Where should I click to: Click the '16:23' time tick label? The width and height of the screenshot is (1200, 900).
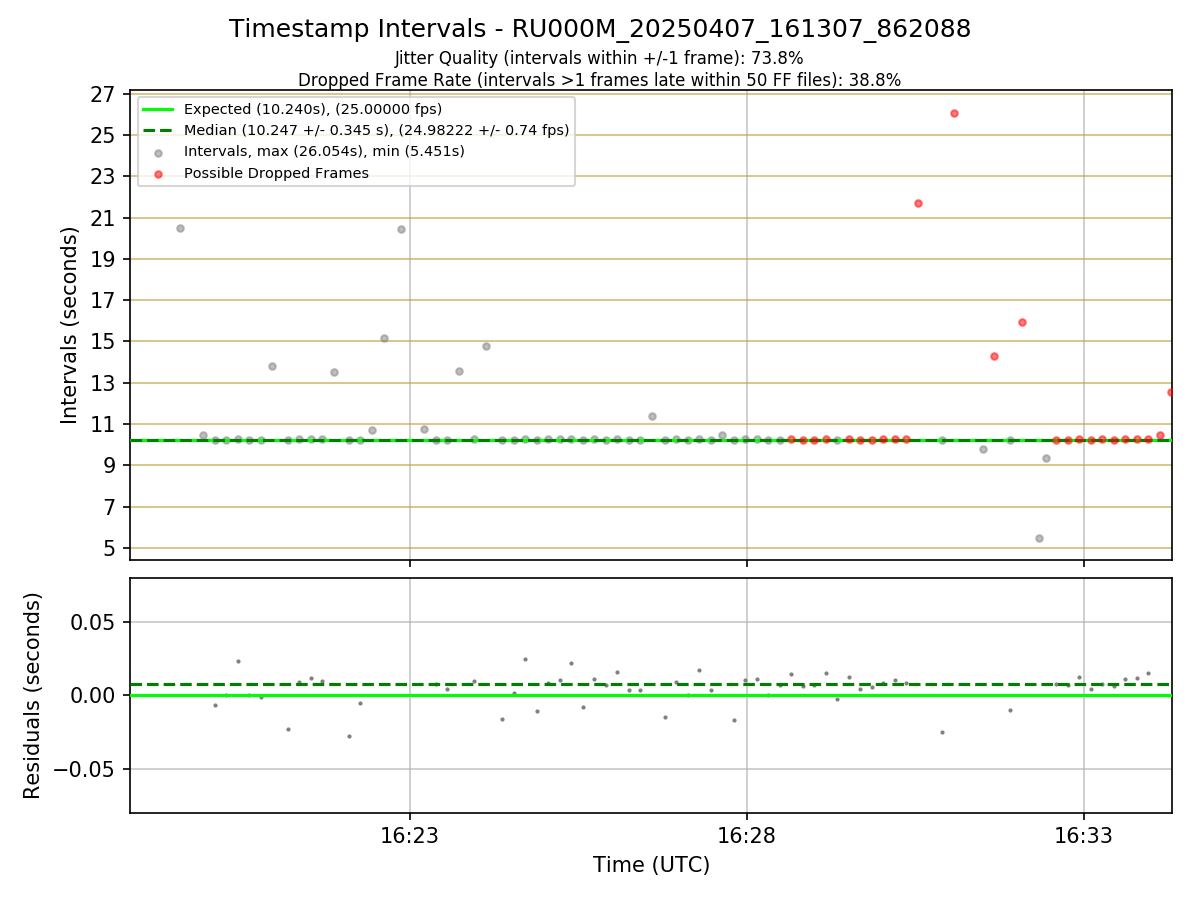tap(410, 836)
